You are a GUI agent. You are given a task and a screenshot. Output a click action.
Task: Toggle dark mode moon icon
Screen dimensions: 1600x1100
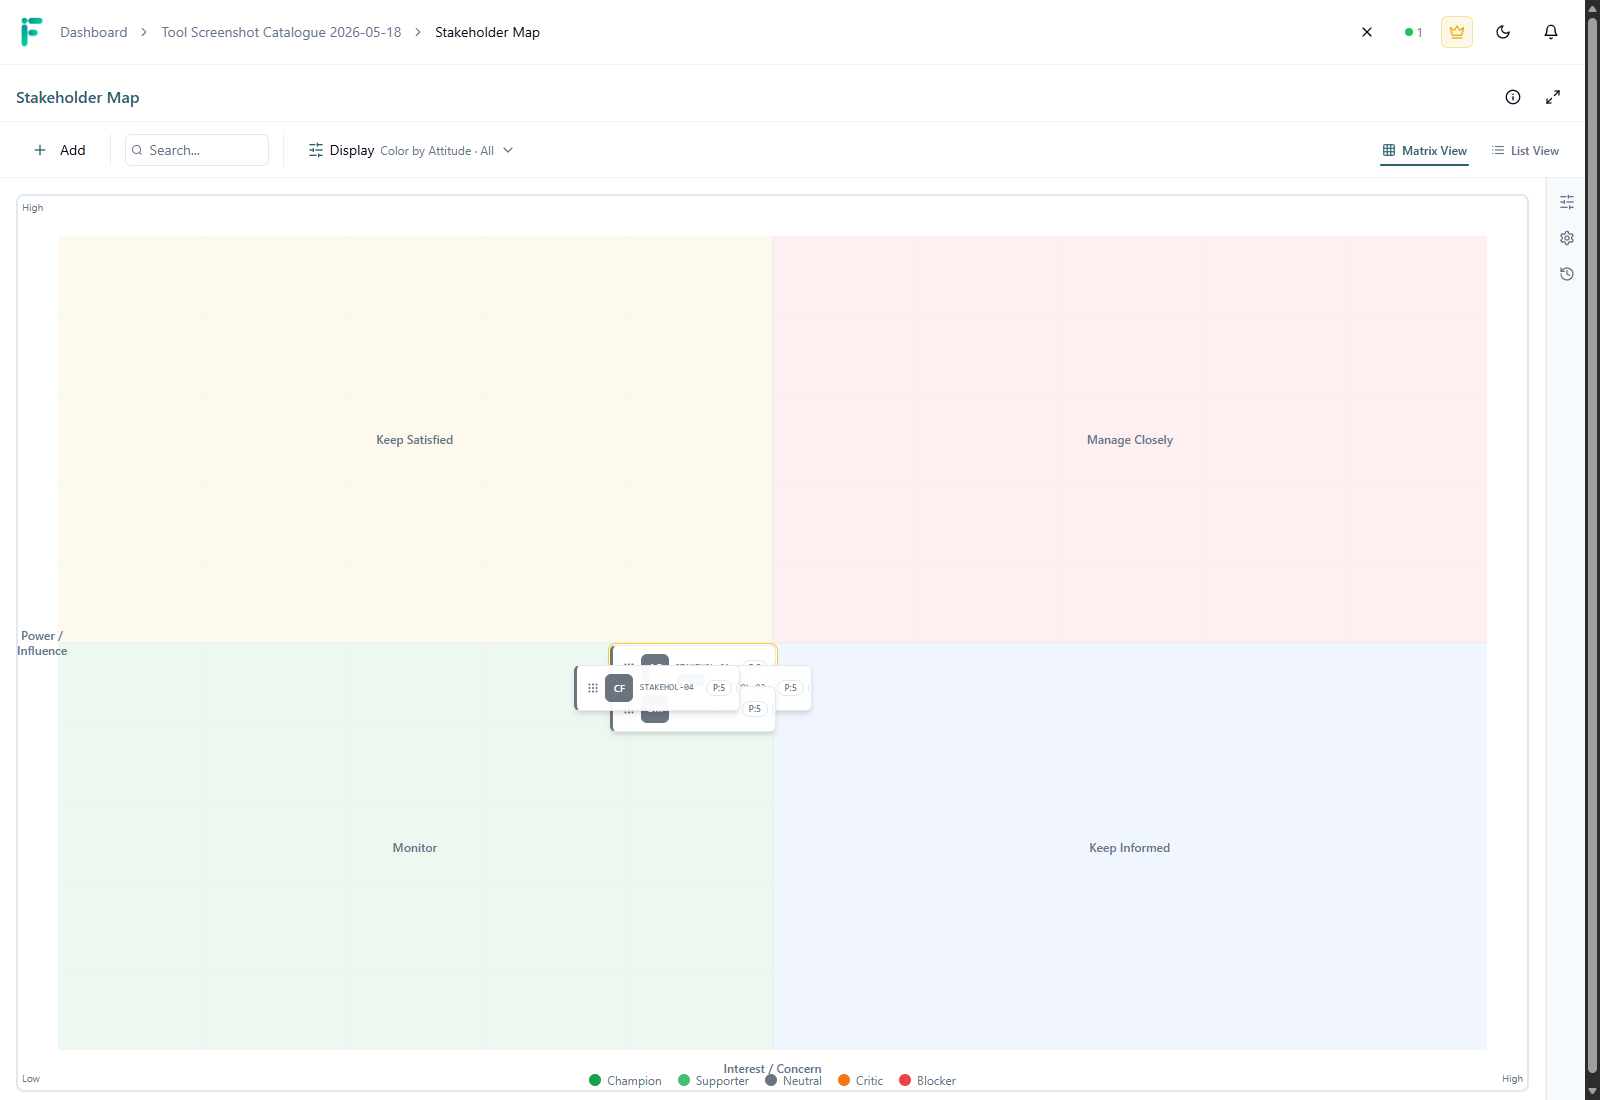(x=1503, y=32)
